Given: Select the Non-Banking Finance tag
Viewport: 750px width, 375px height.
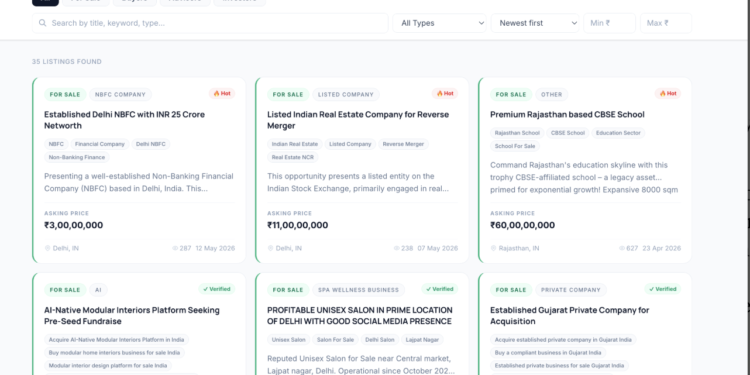Looking at the screenshot, I should point(77,157).
